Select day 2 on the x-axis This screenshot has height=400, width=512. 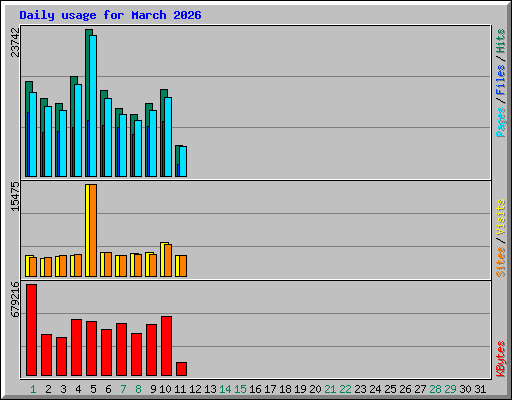(48, 389)
